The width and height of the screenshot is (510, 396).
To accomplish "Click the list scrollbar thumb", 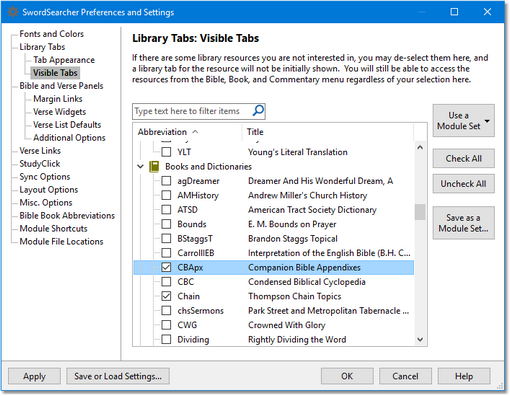I will 420,212.
